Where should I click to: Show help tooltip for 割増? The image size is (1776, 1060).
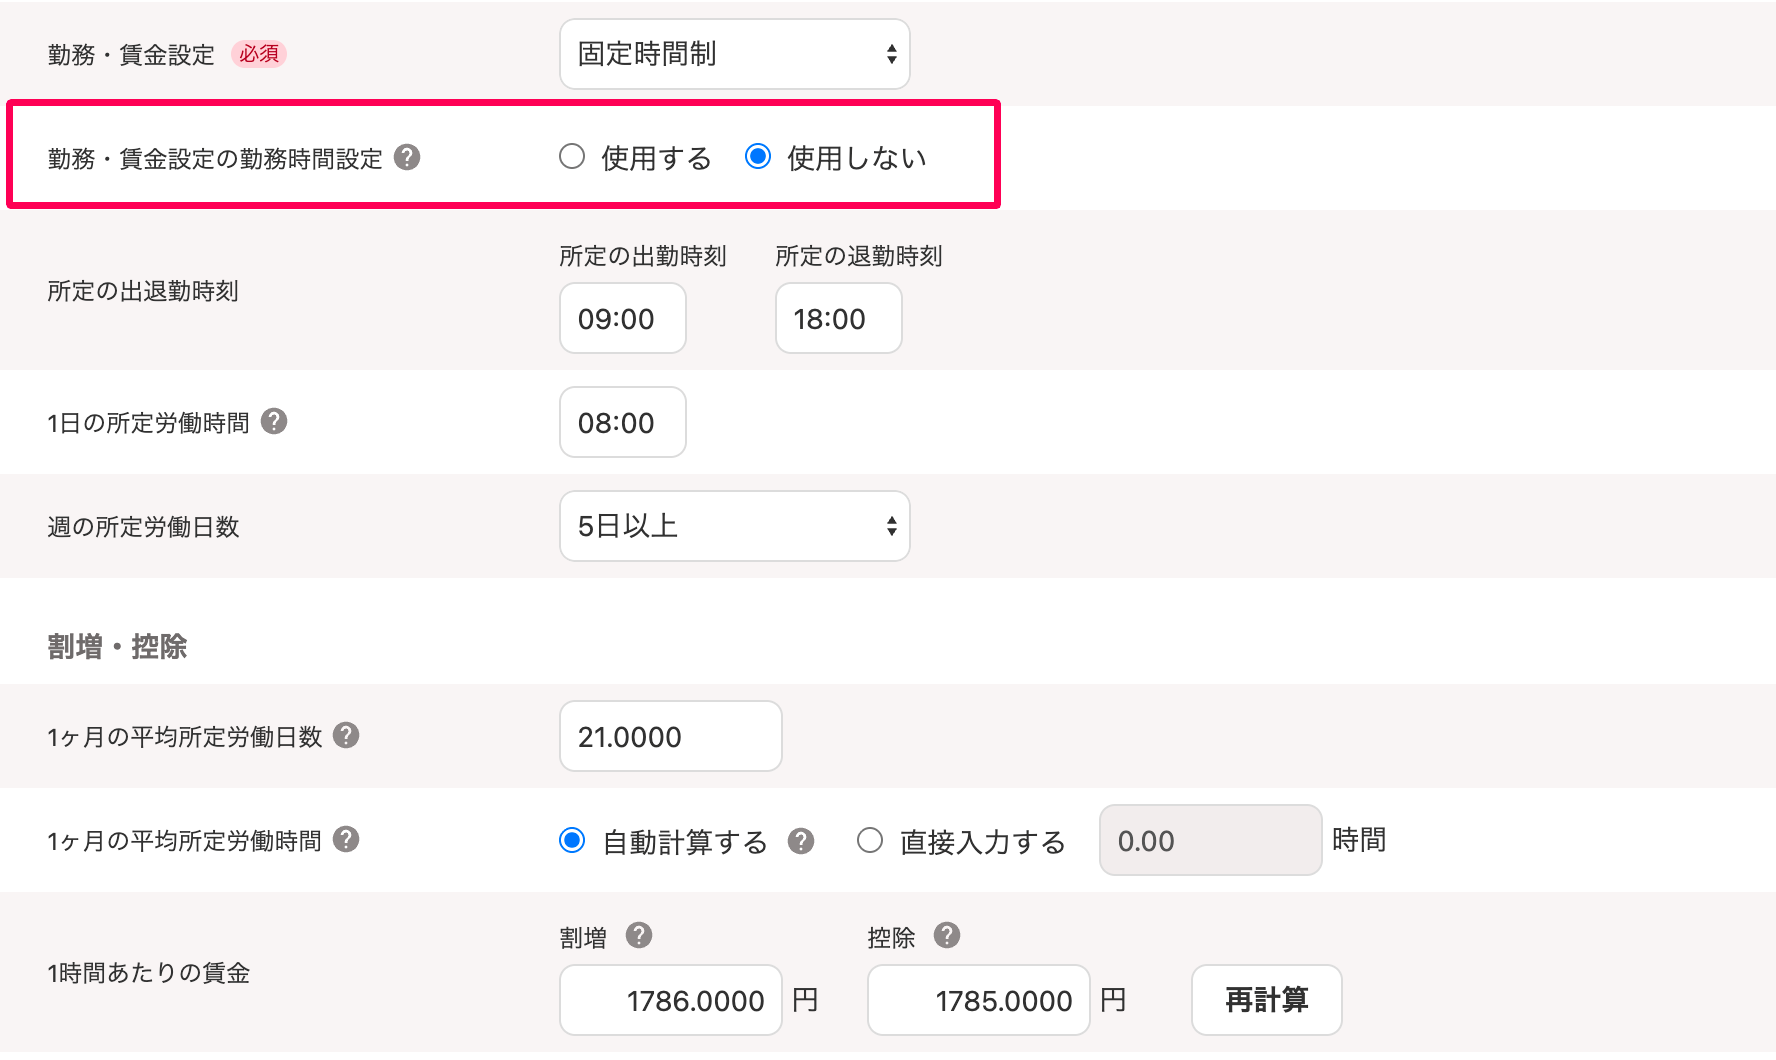pyautogui.click(x=639, y=935)
